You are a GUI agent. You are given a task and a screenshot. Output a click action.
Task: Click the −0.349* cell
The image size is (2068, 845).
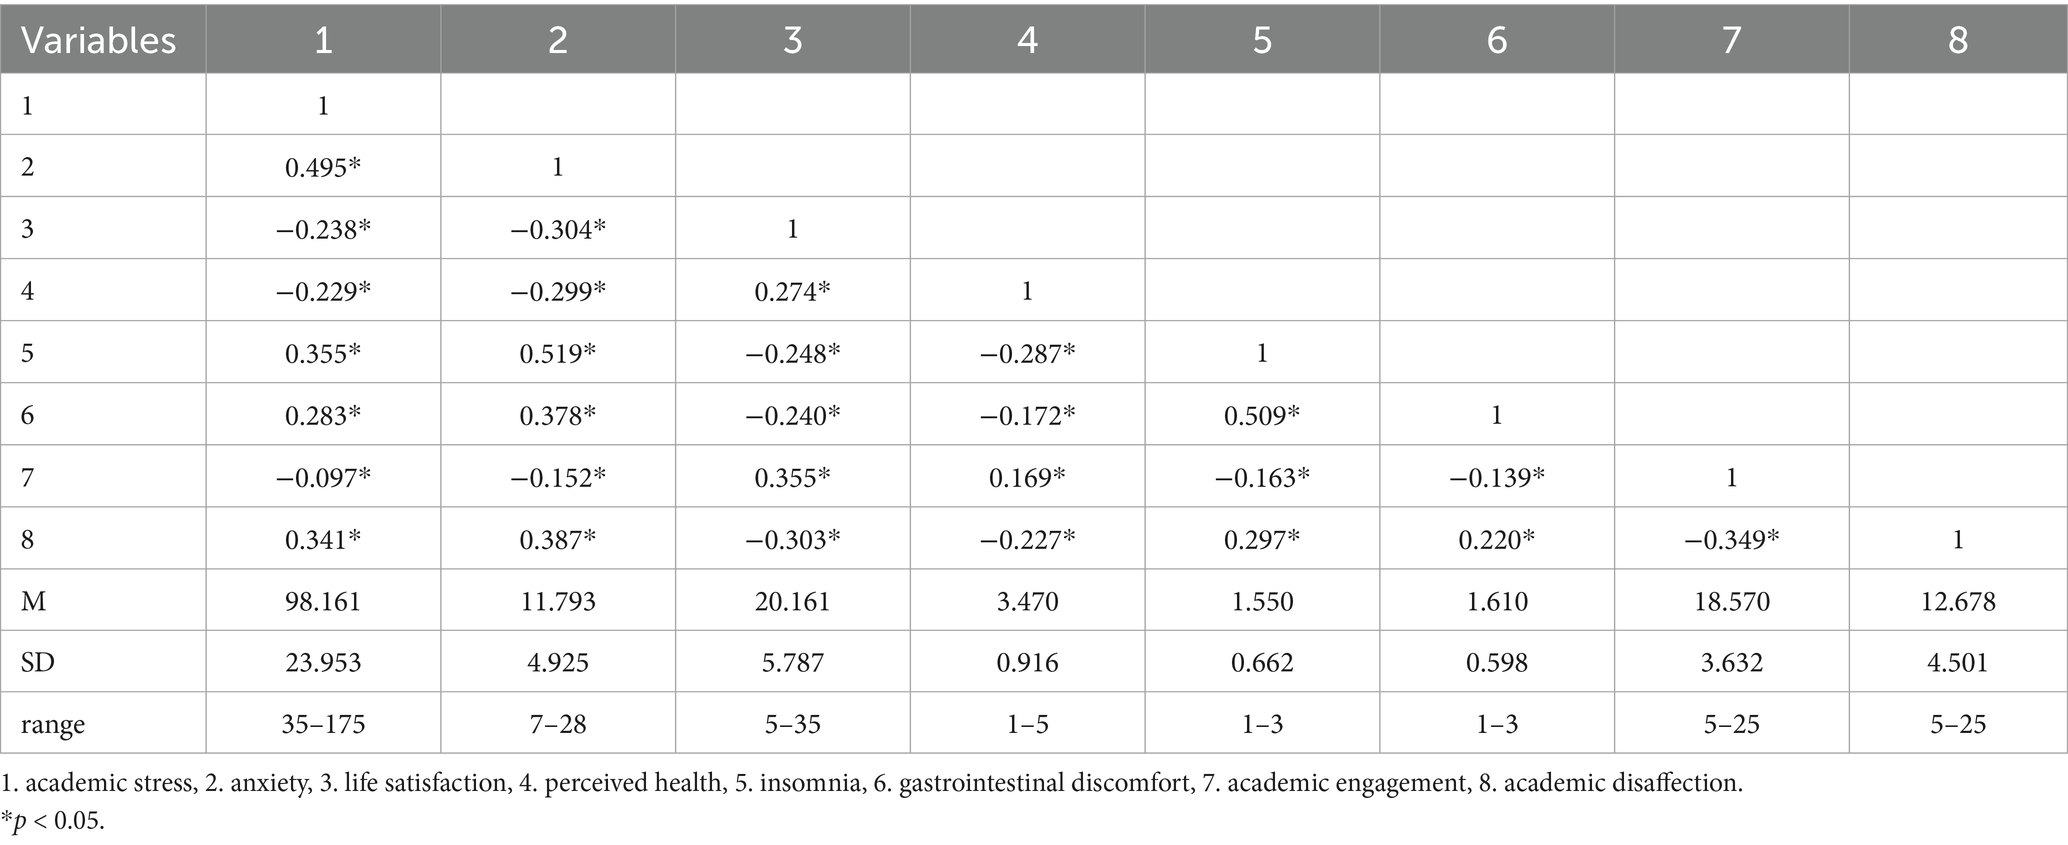(x=1732, y=539)
